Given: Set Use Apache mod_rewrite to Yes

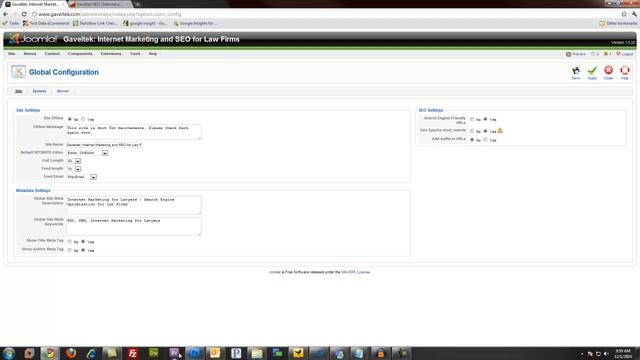Looking at the screenshot, I should [x=485, y=131].
